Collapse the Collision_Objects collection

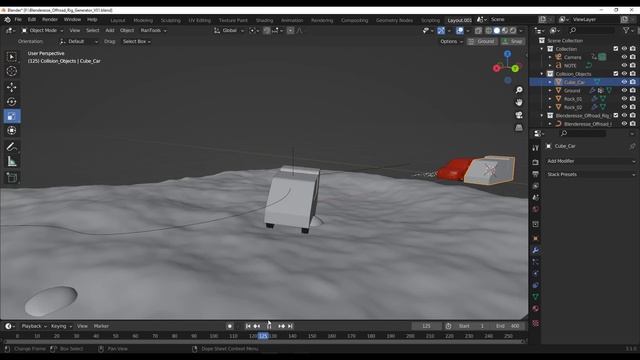point(542,74)
